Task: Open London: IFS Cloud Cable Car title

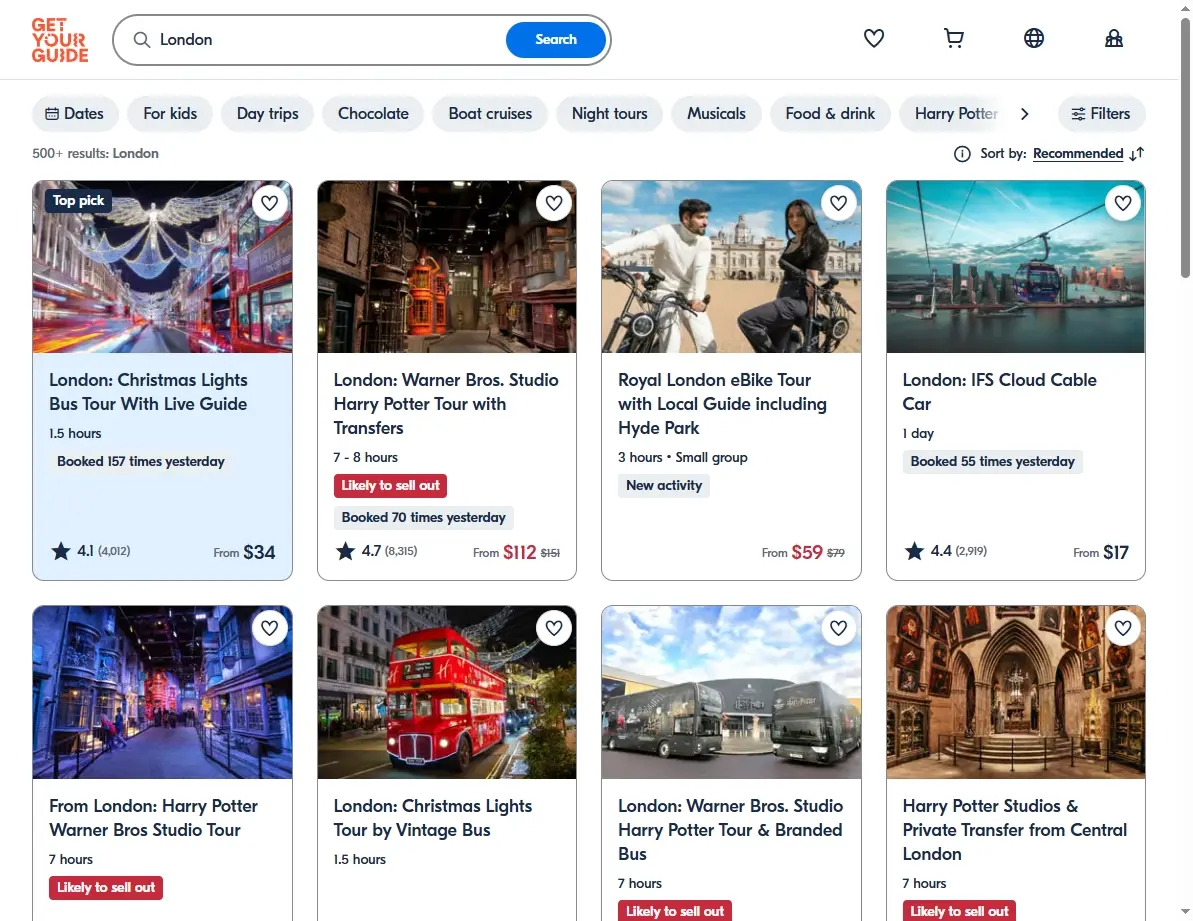Action: click(x=999, y=392)
